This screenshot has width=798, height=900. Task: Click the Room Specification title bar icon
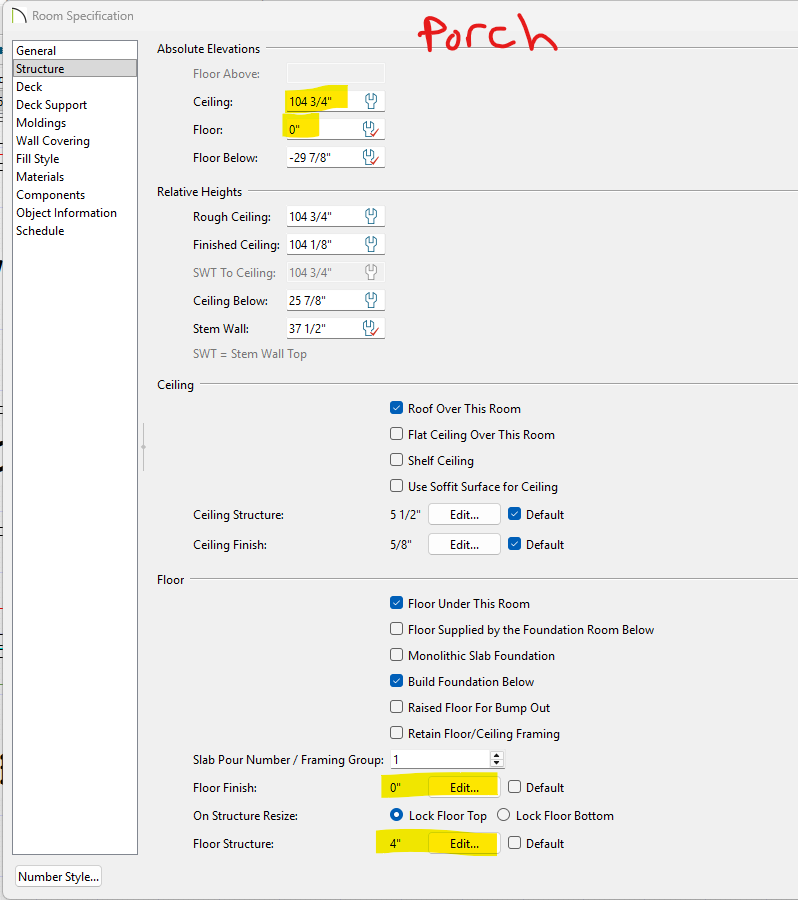coord(18,16)
